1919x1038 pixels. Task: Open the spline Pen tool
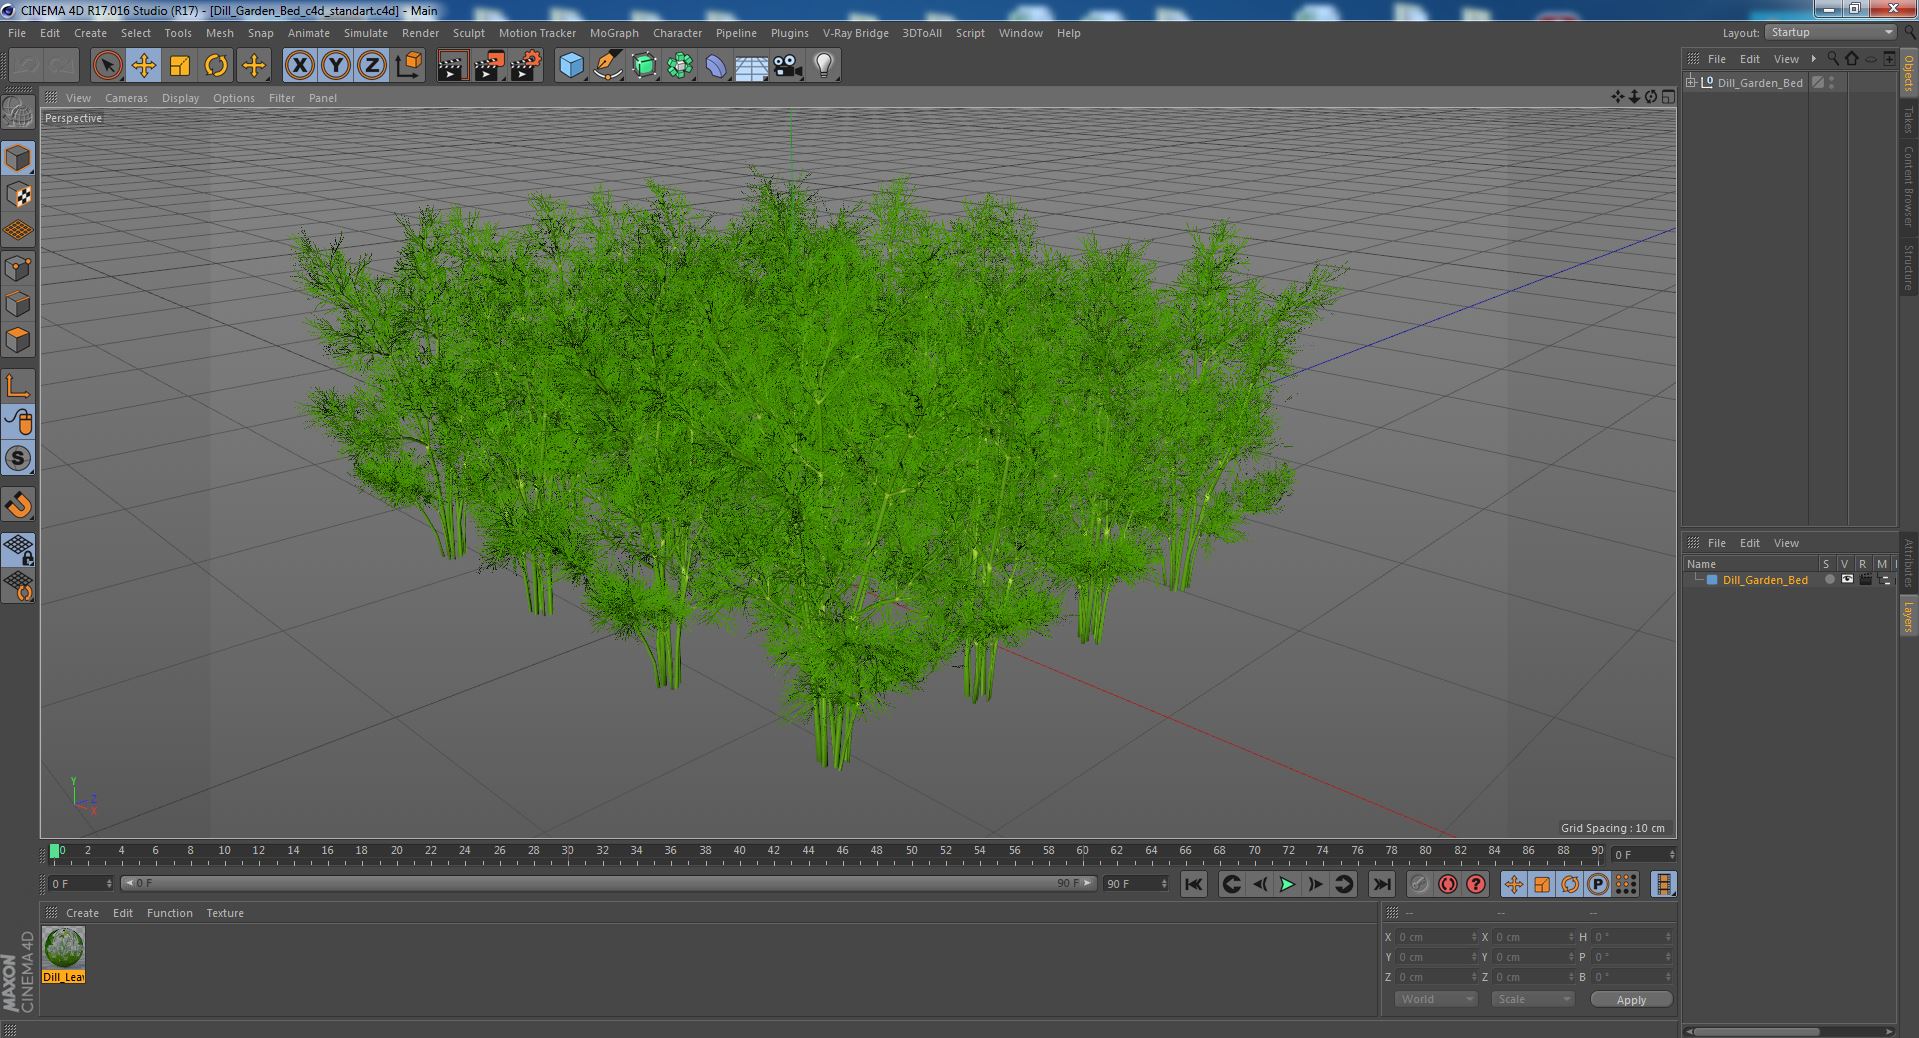pyautogui.click(x=607, y=66)
